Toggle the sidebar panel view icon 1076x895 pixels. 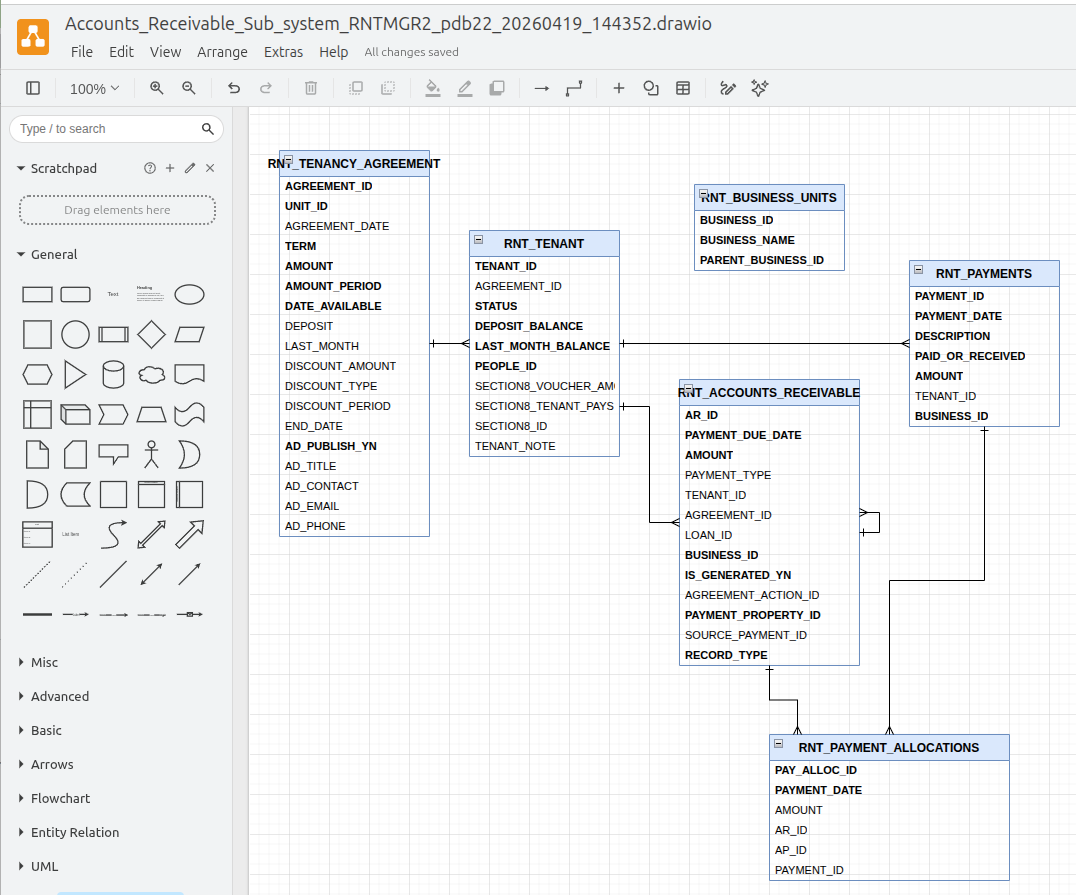[x=33, y=88]
